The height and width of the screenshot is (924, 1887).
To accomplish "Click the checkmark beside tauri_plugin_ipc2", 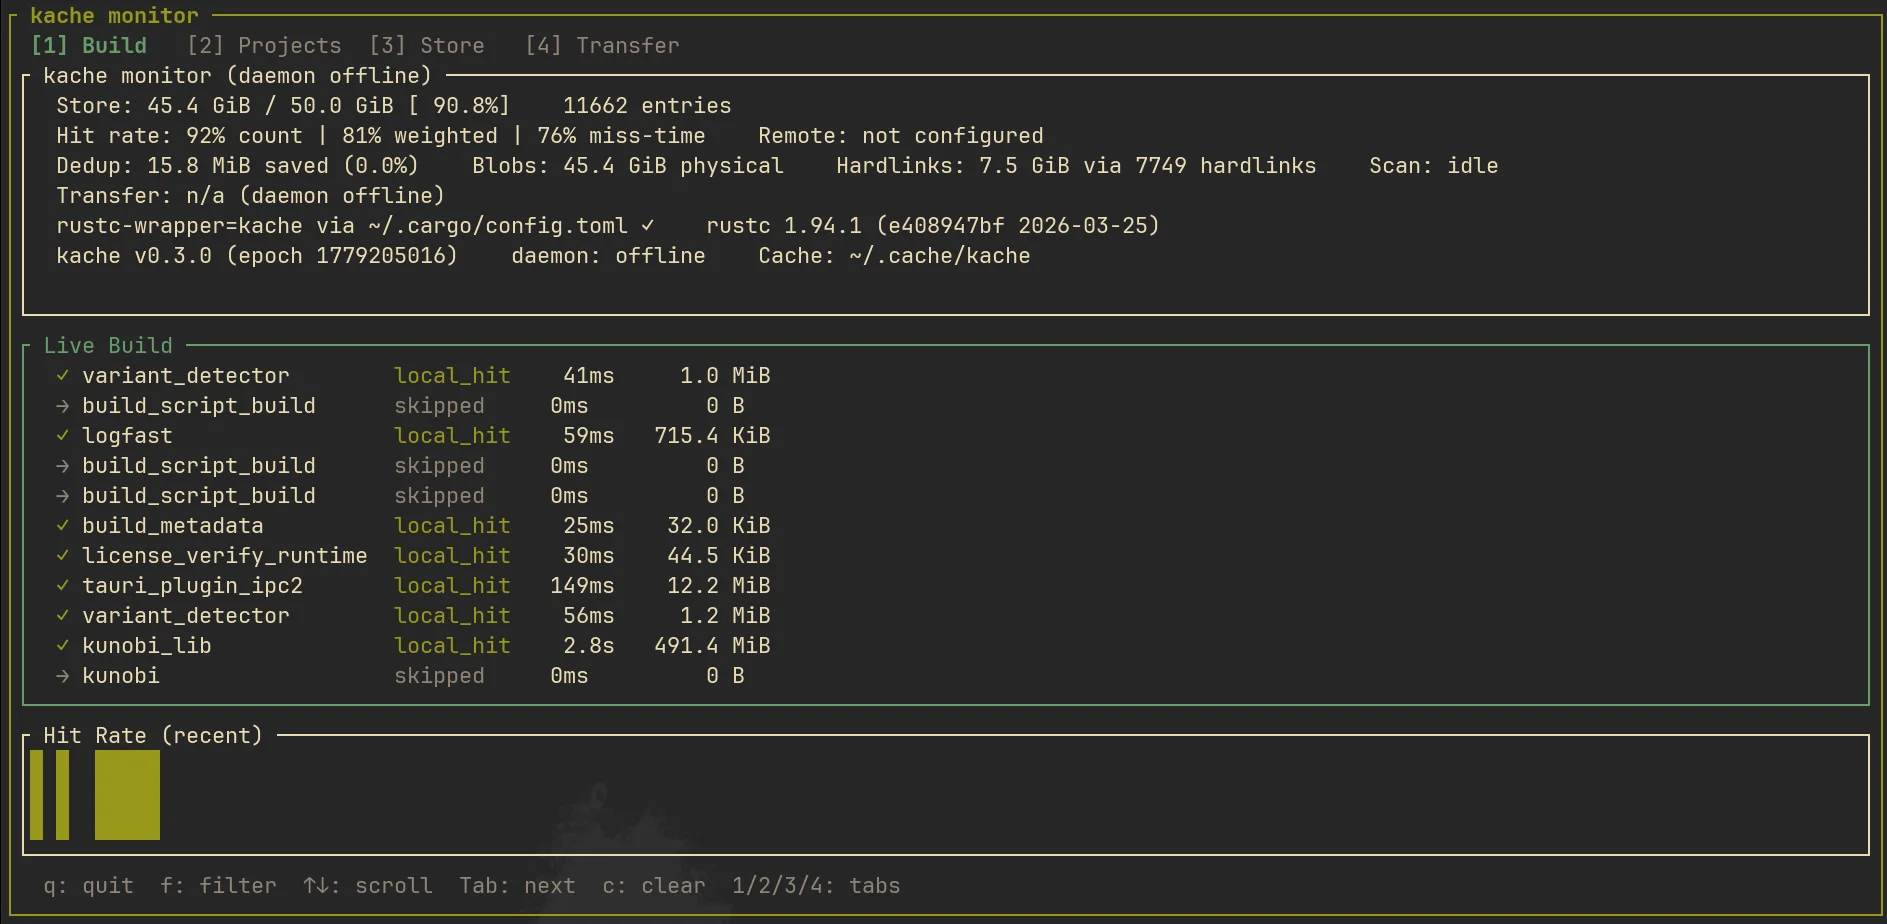I will click(x=63, y=586).
